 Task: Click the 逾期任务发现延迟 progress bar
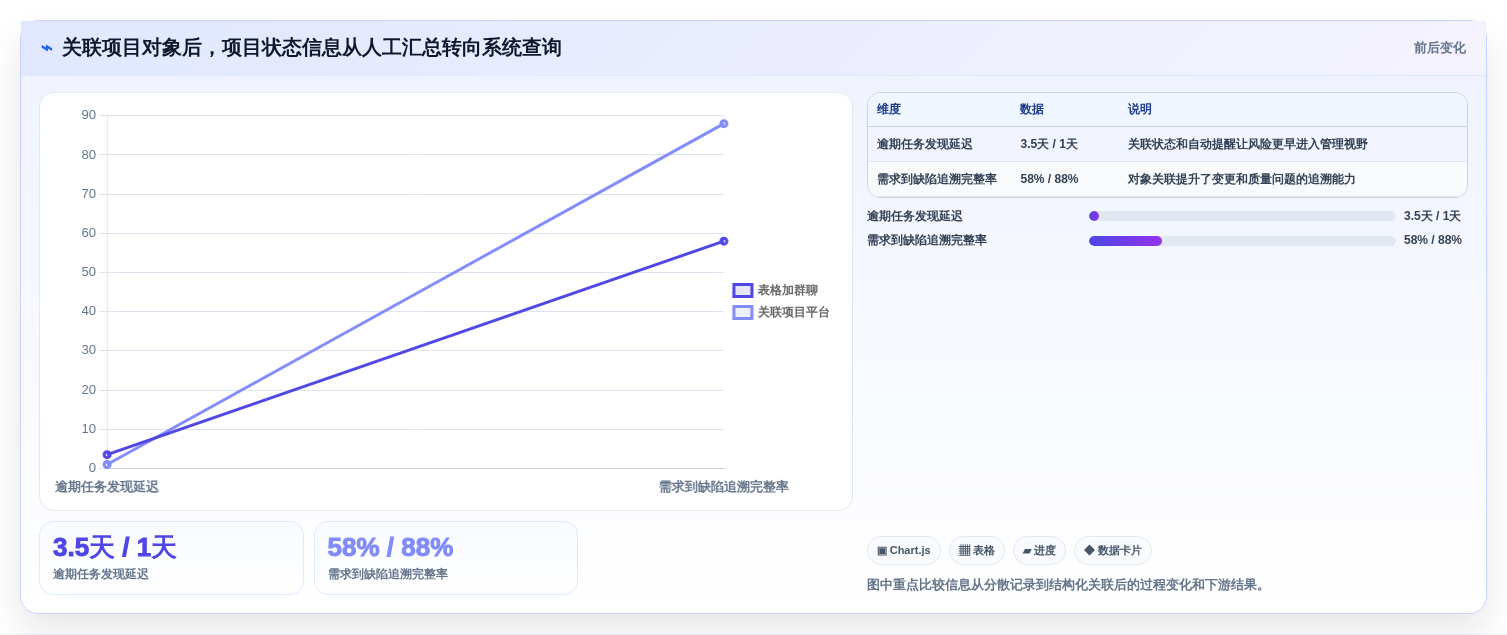coord(1242,216)
